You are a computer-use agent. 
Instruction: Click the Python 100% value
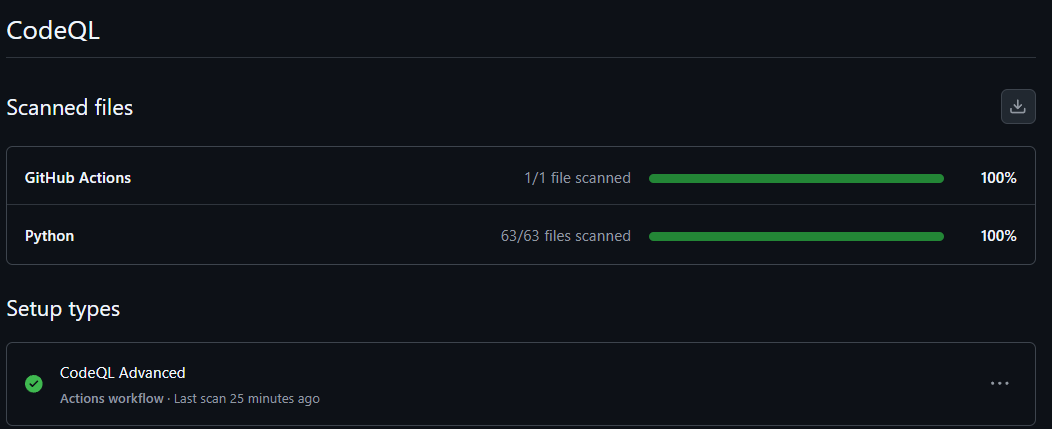[998, 236]
